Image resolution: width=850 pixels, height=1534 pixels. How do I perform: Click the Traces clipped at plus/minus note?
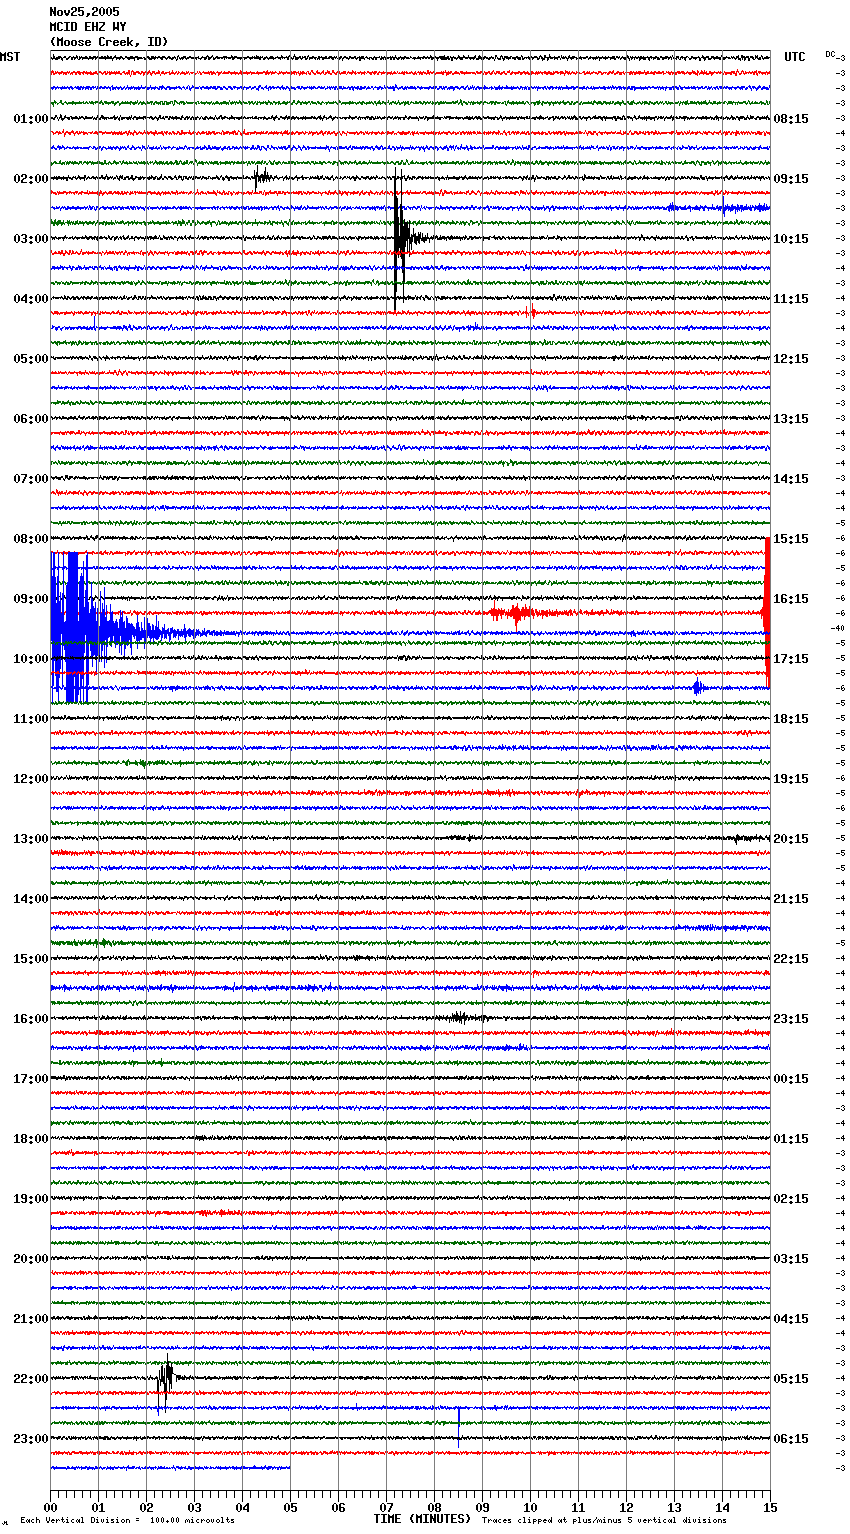[604, 1521]
